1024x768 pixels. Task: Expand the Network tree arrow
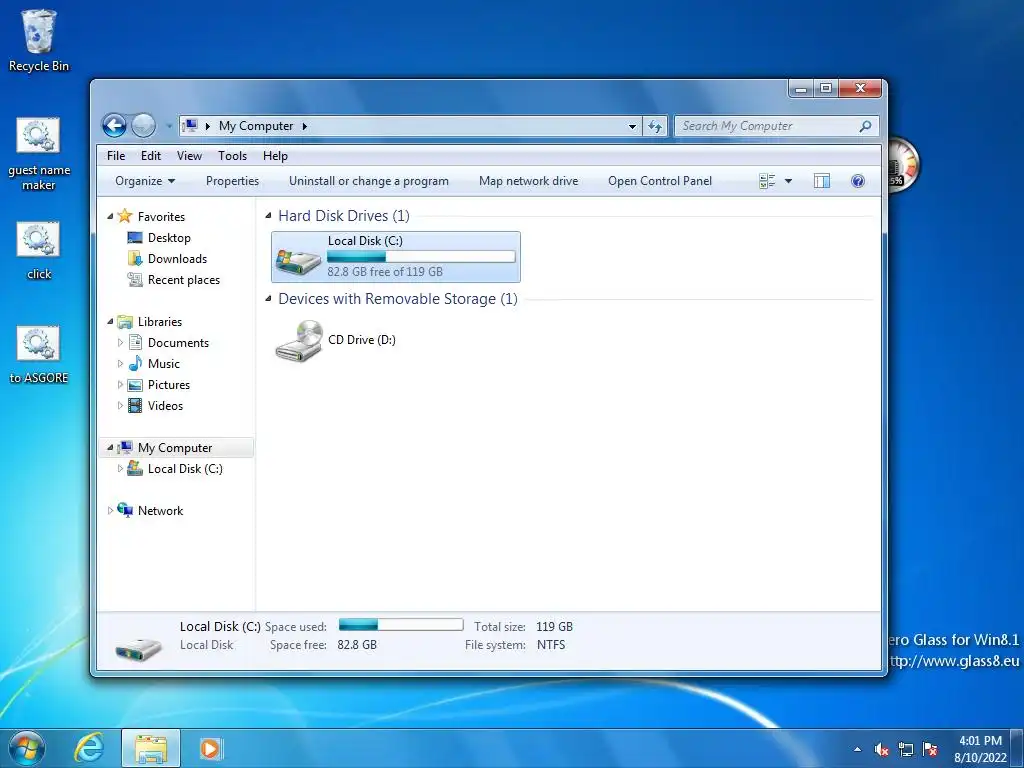click(x=110, y=511)
